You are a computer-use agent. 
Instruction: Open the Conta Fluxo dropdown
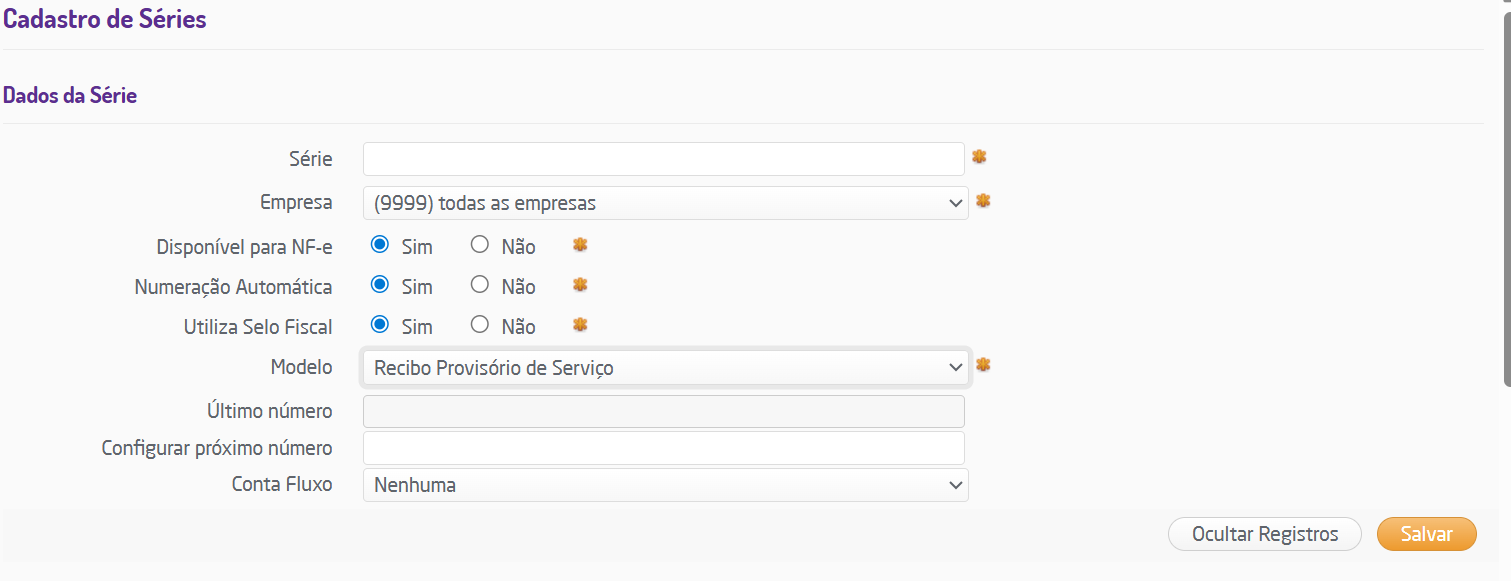point(665,485)
